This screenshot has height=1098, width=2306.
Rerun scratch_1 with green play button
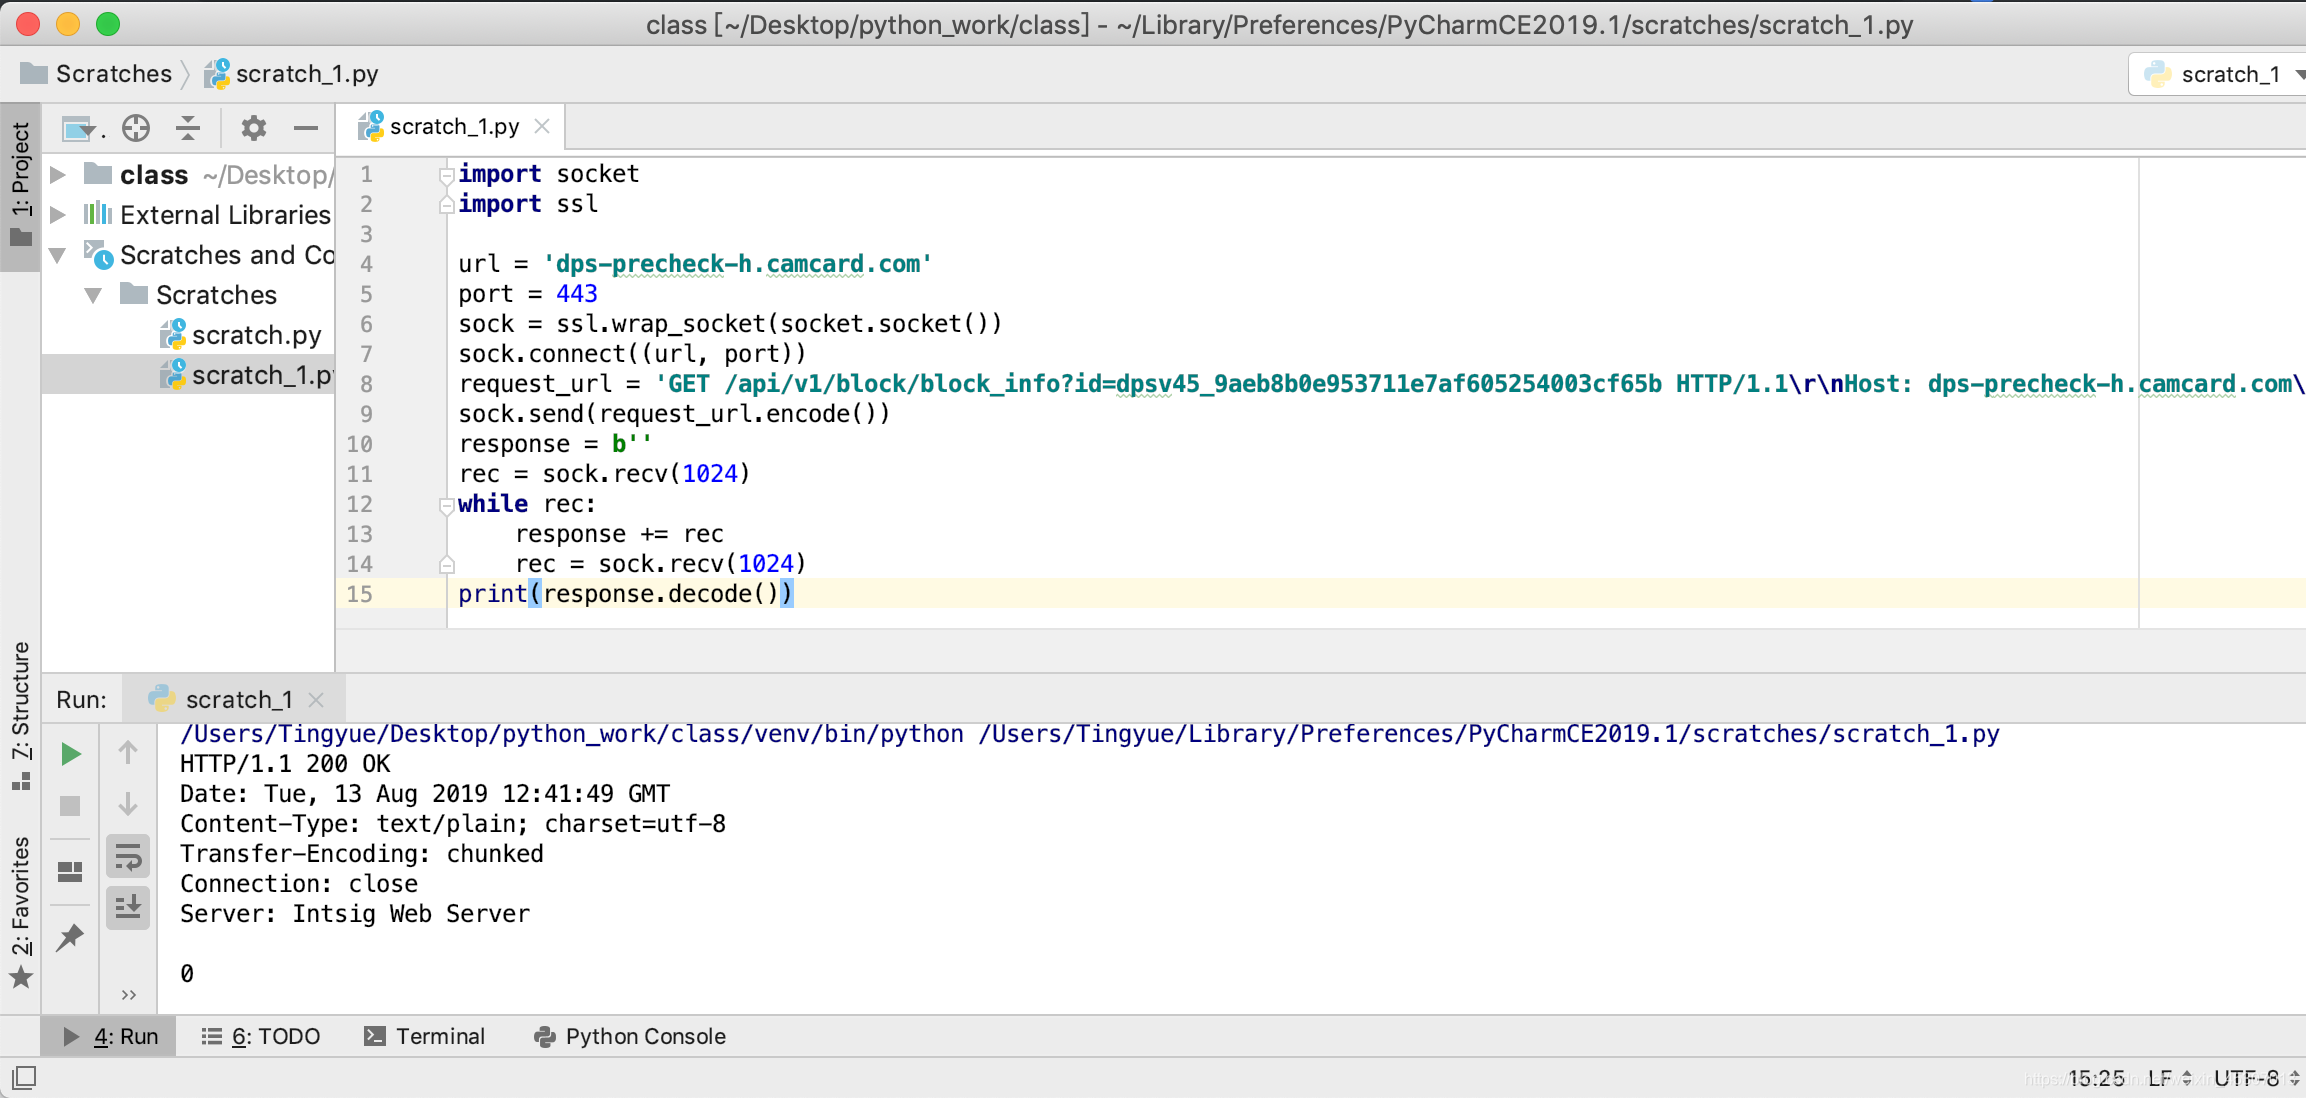pyautogui.click(x=70, y=754)
